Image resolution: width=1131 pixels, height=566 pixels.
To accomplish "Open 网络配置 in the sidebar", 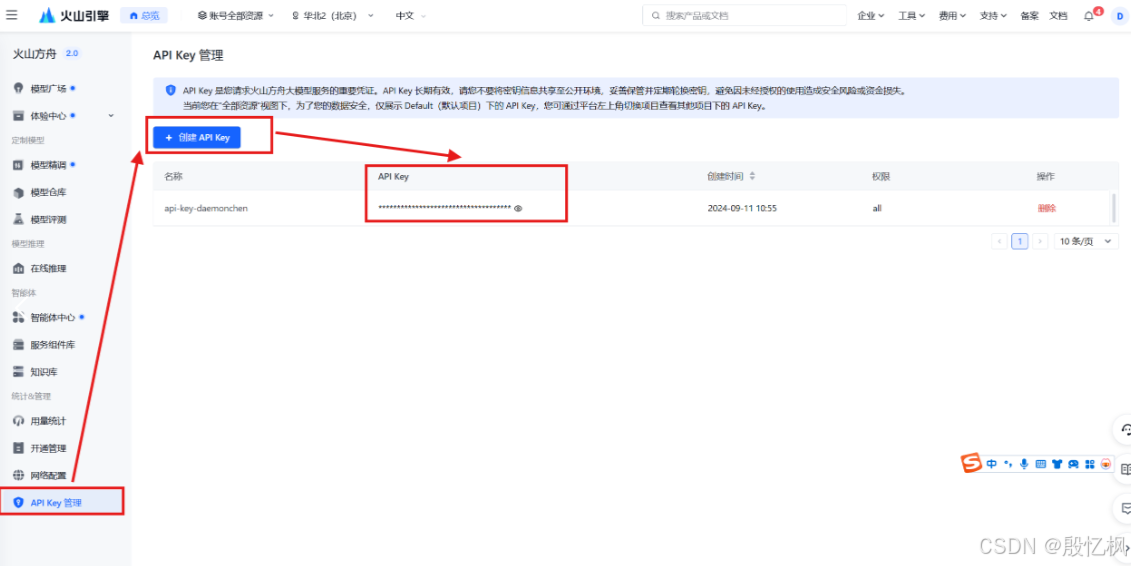I will point(48,475).
